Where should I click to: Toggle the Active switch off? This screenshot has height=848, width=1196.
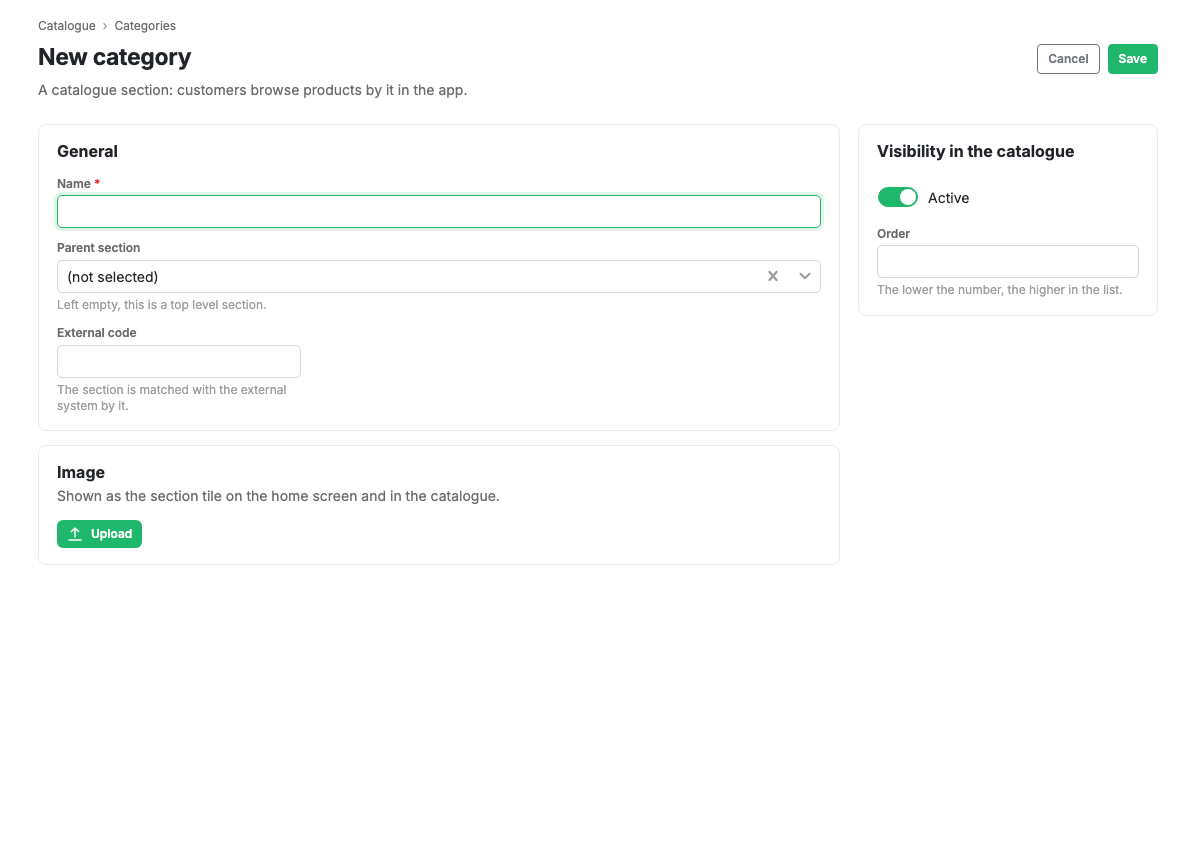[898, 198]
